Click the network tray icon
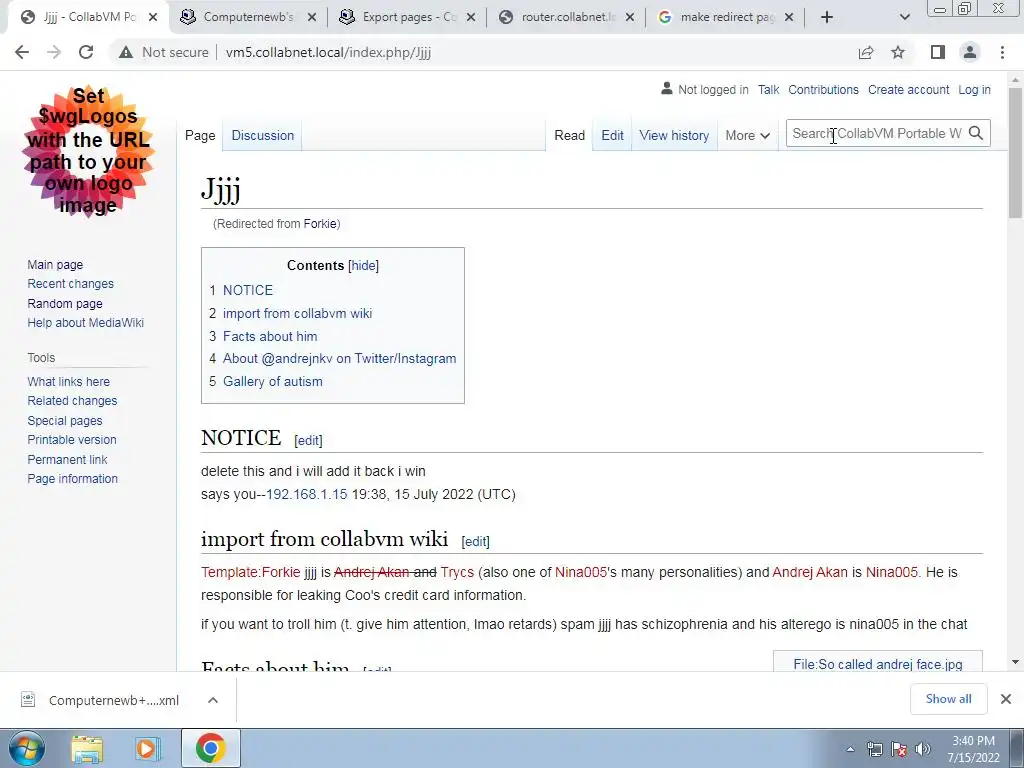 [874, 749]
